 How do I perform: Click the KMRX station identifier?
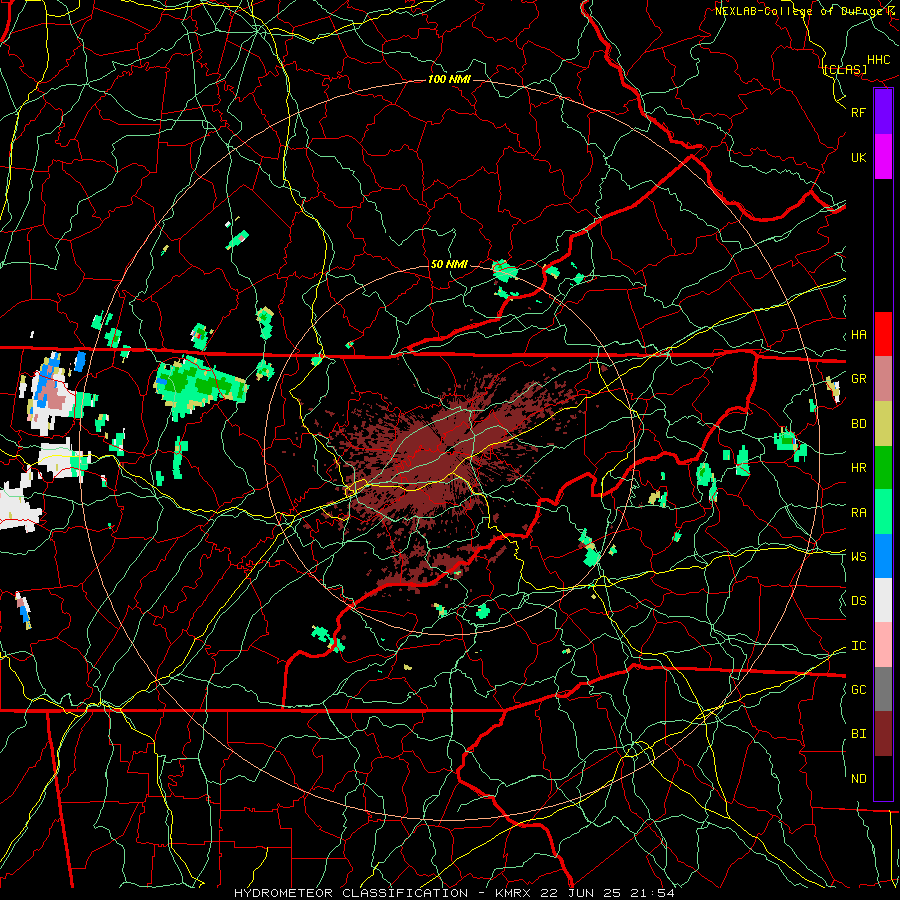click(513, 893)
